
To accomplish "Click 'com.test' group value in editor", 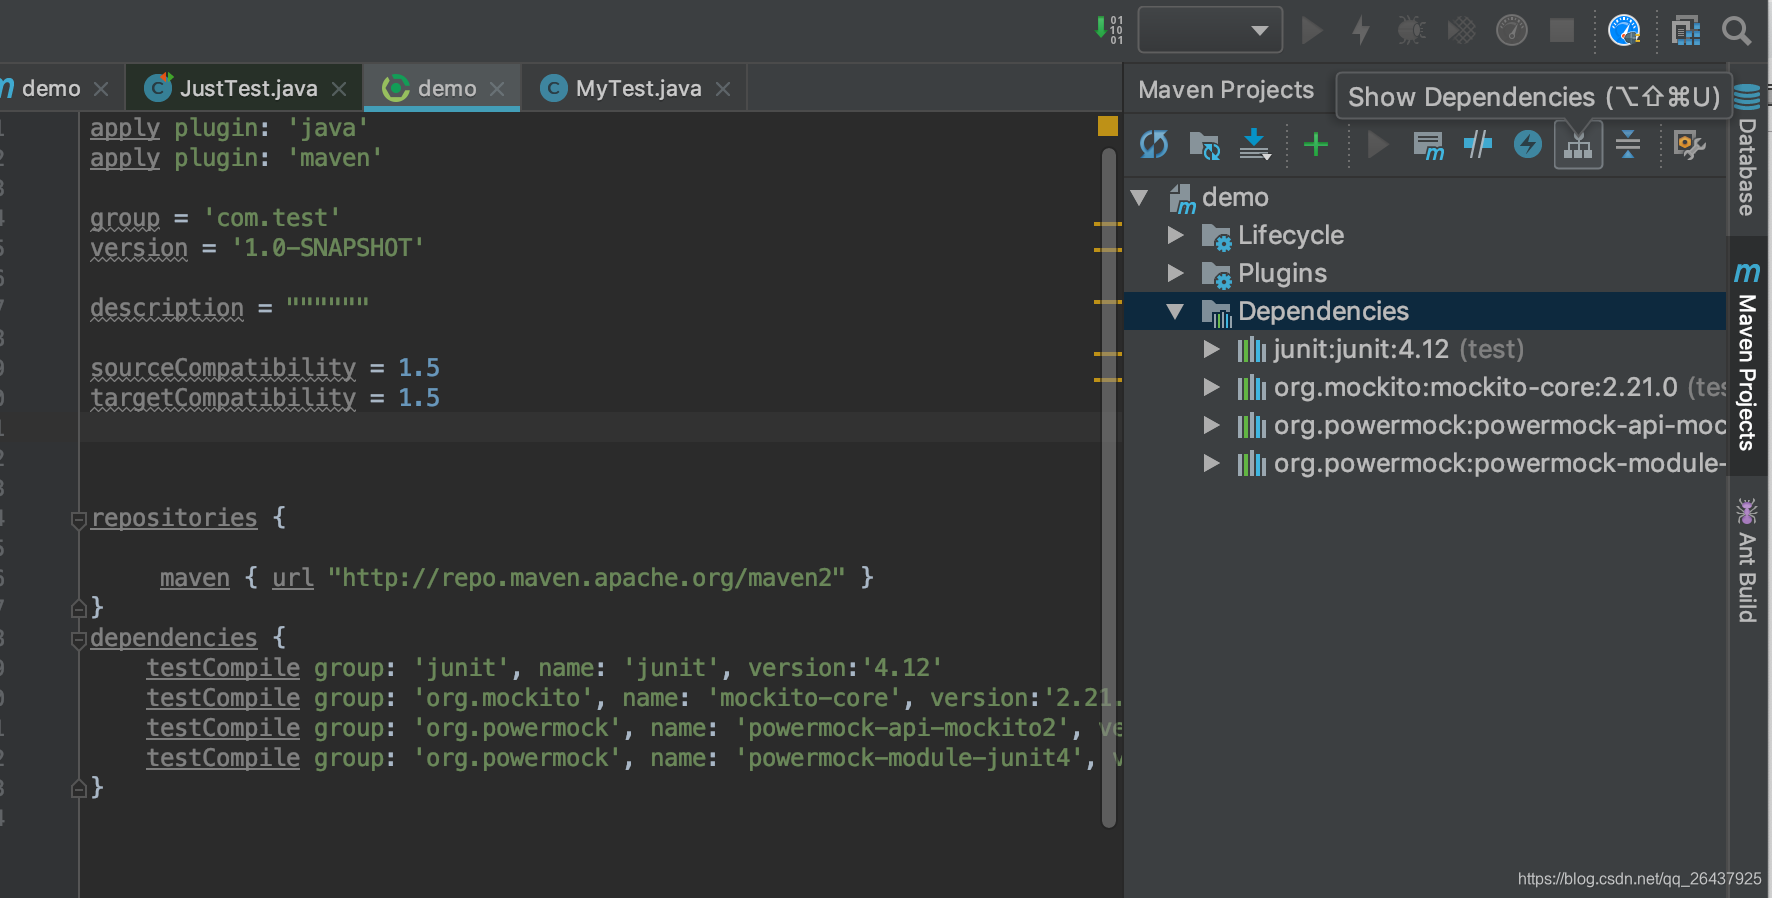I will pyautogui.click(x=272, y=218).
